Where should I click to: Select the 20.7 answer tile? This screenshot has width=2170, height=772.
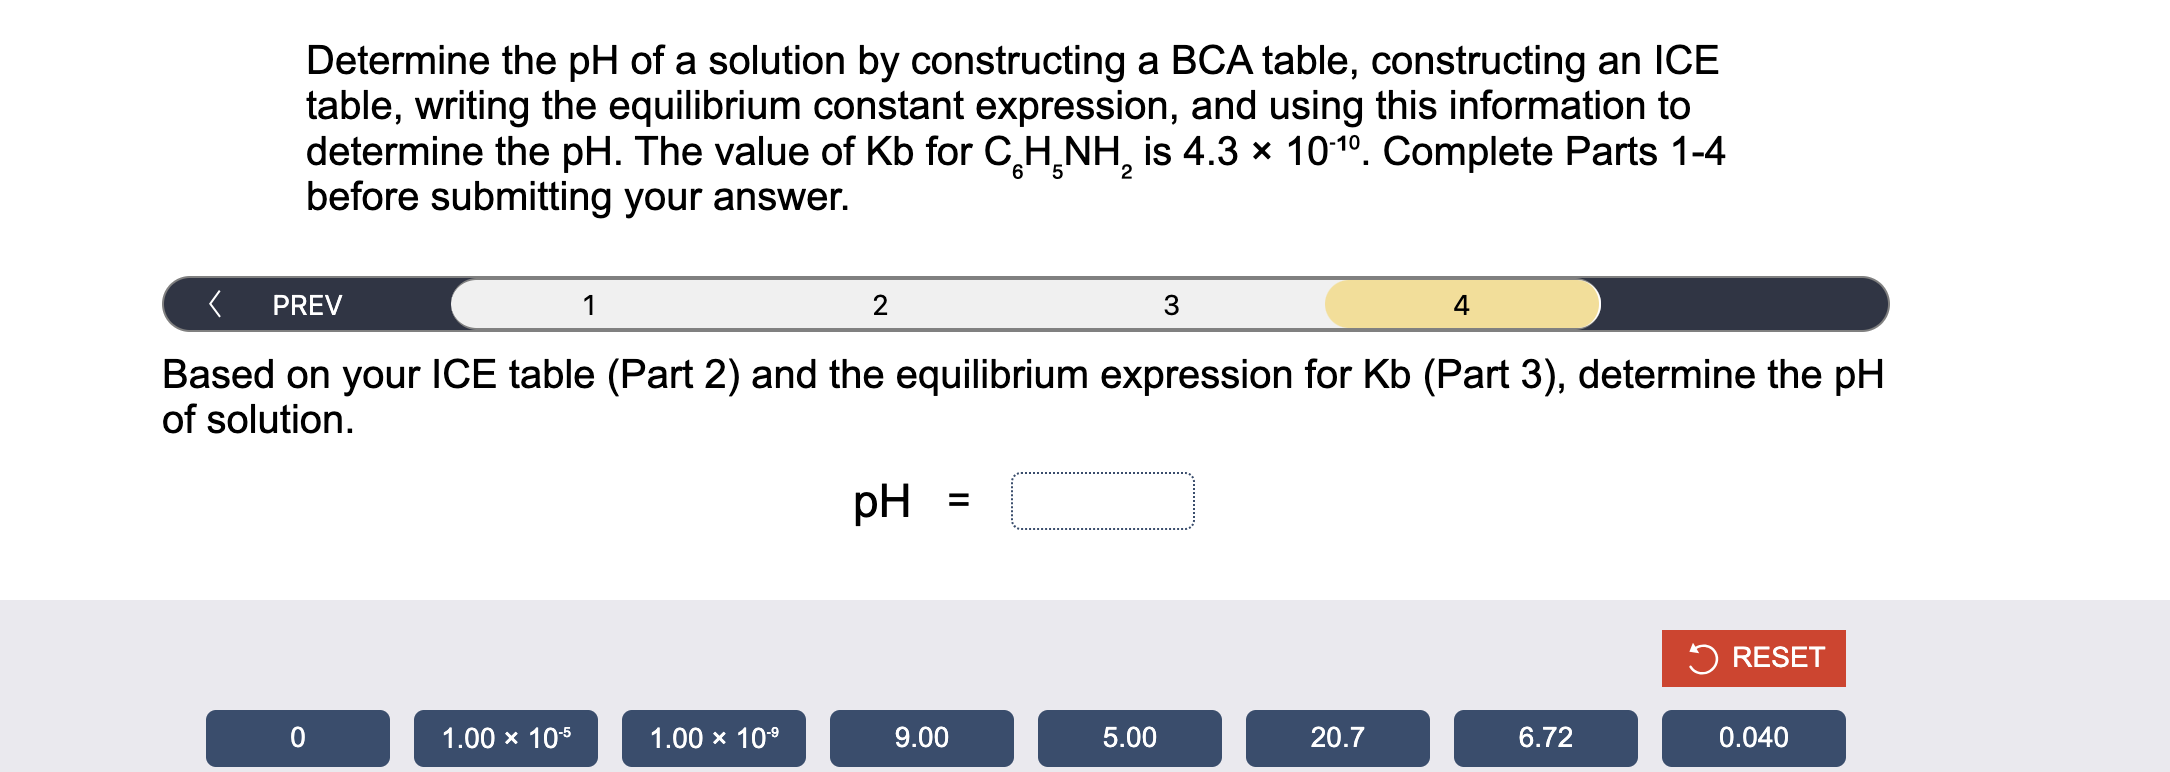tap(1337, 738)
